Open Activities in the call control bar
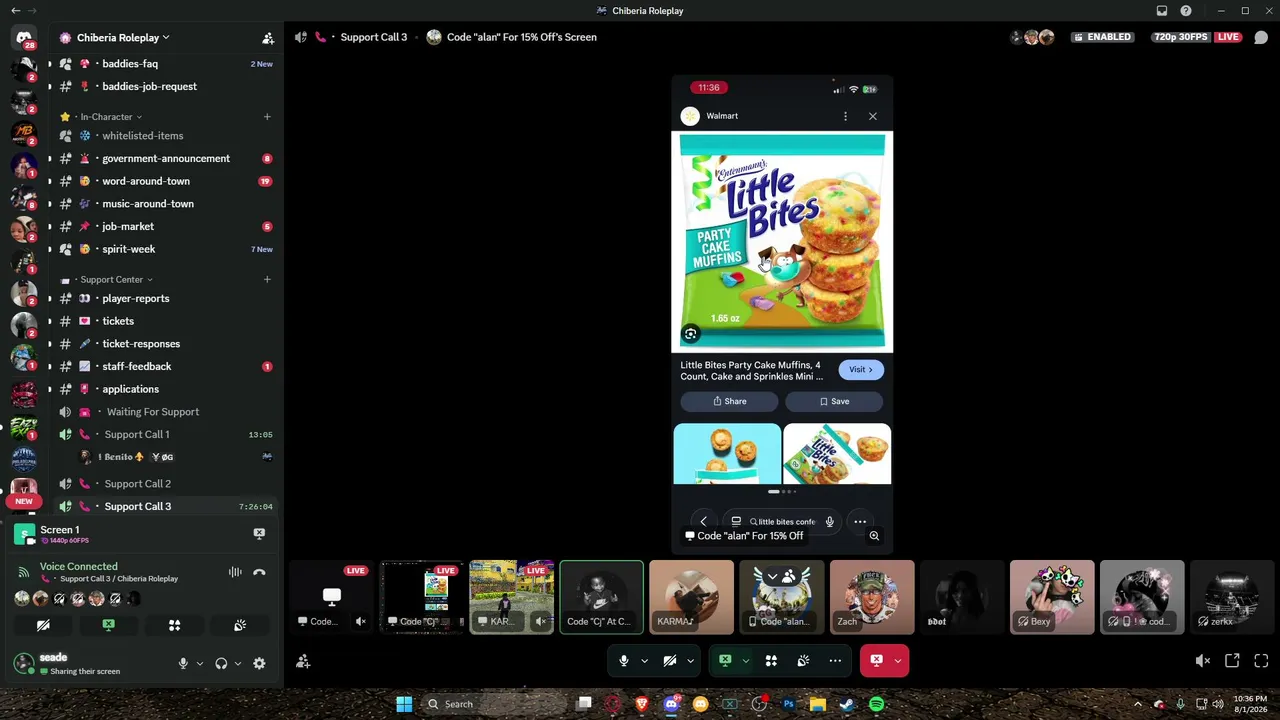The image size is (1280, 720). (x=771, y=661)
